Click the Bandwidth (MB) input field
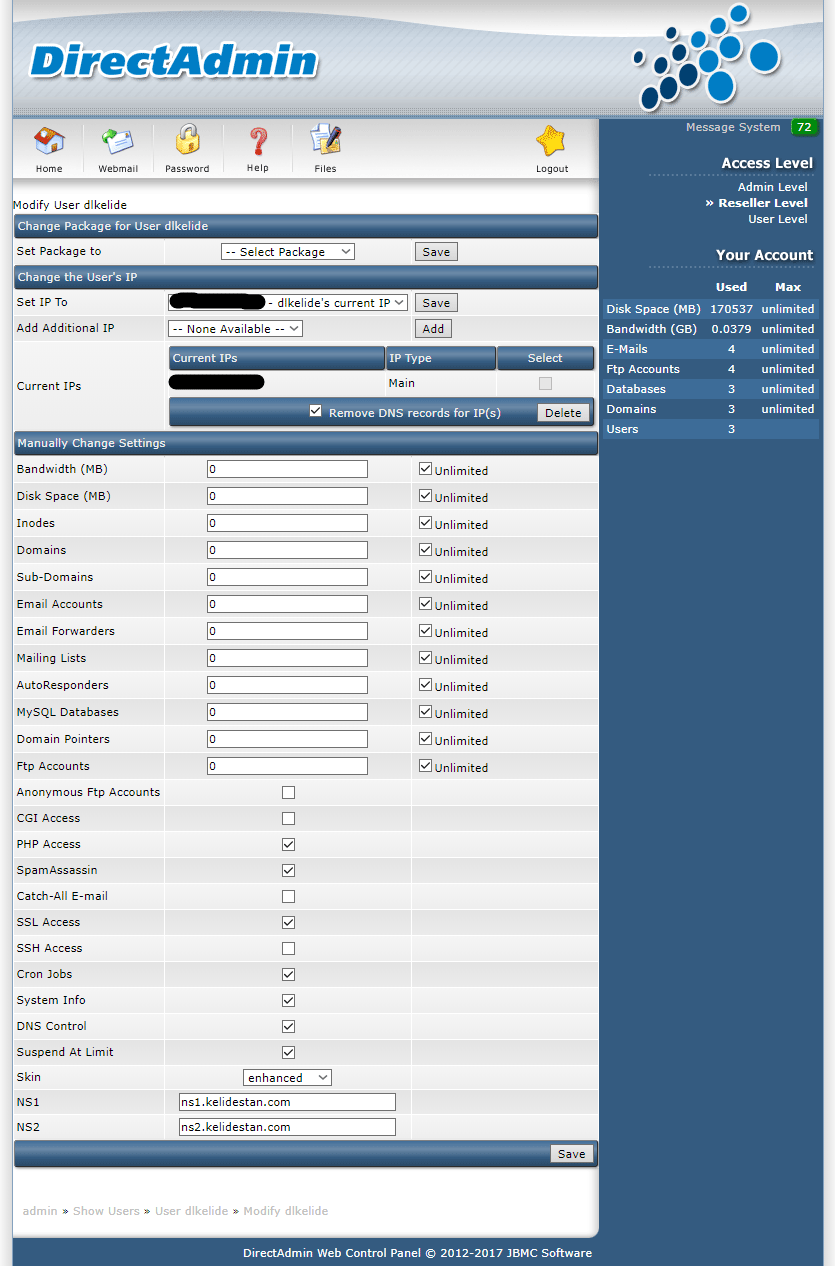Image resolution: width=835 pixels, height=1266 pixels. [287, 469]
